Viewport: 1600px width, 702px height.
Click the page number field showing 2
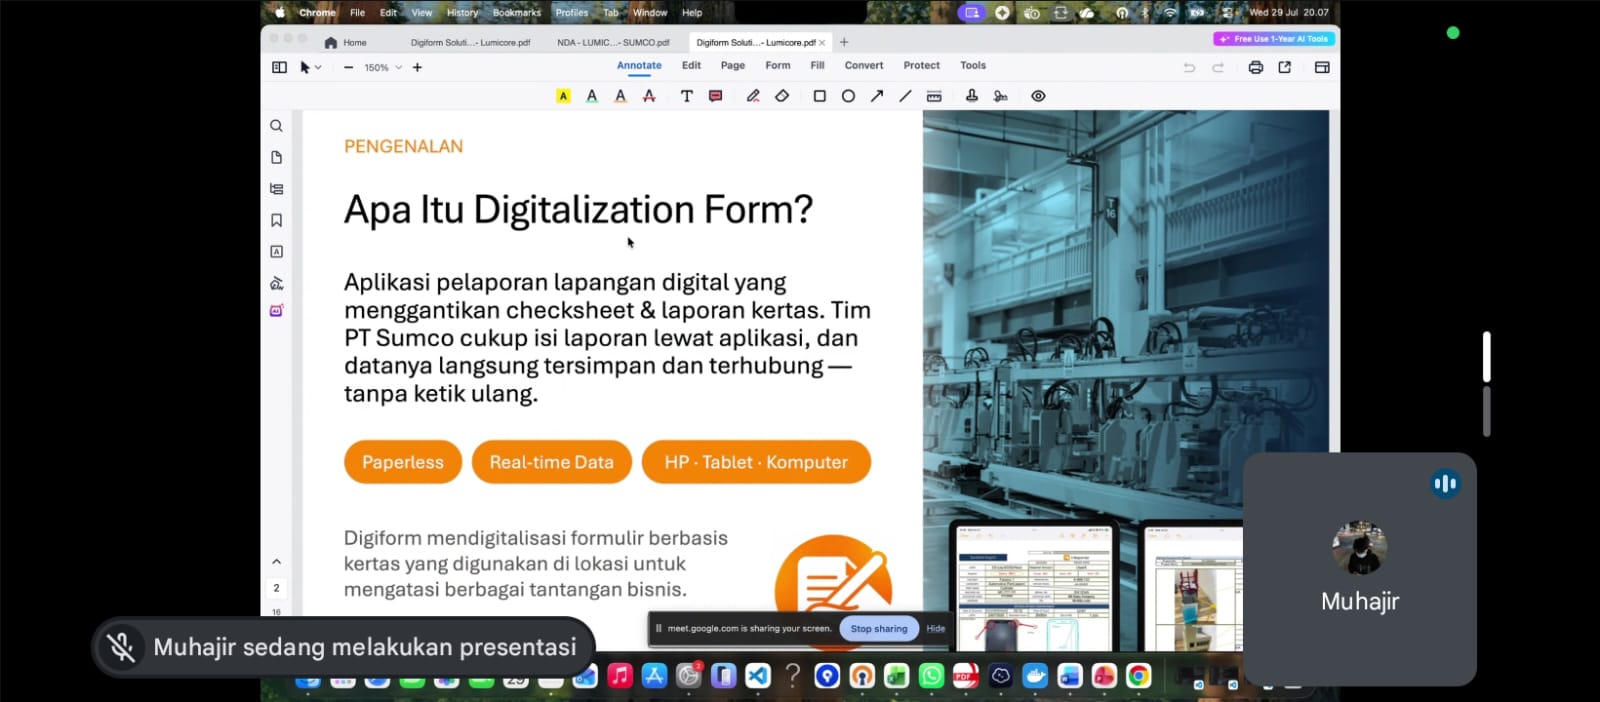[276, 588]
